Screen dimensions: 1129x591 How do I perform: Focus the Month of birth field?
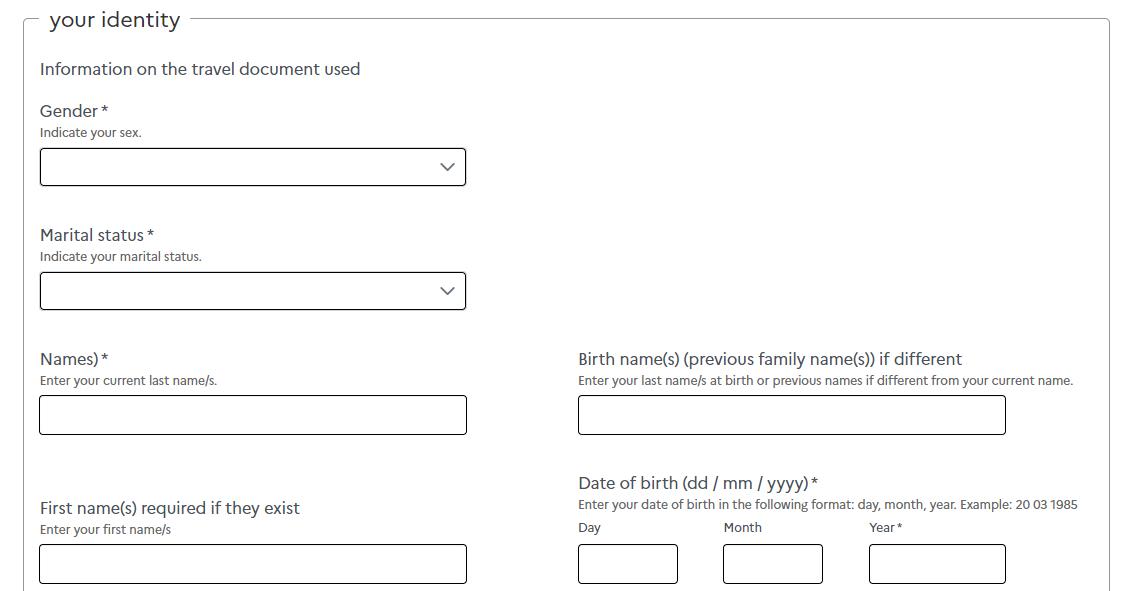(x=772, y=564)
